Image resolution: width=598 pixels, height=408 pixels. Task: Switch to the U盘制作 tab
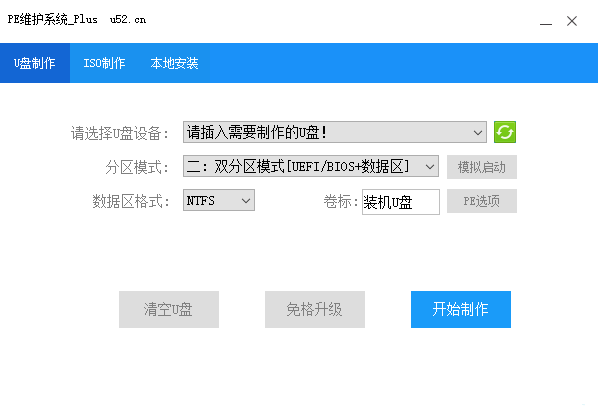35,63
